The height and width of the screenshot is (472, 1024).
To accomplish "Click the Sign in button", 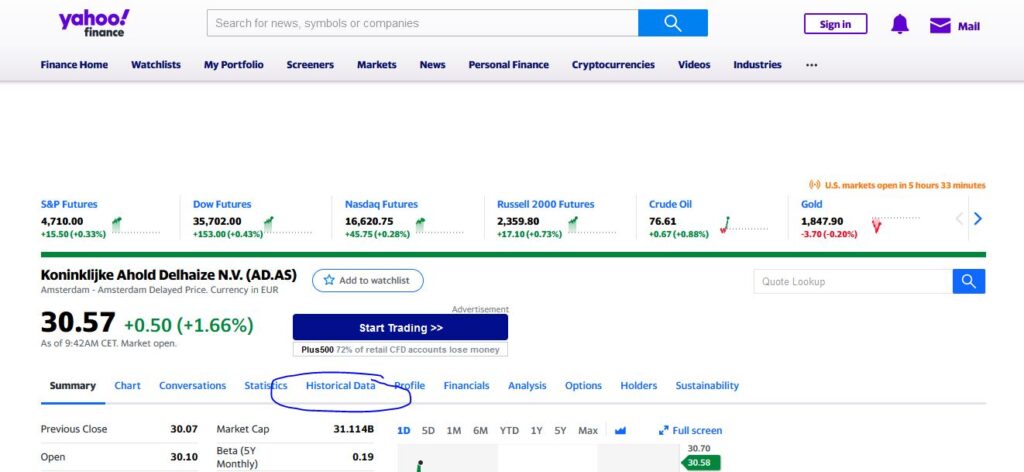I will [835, 24].
